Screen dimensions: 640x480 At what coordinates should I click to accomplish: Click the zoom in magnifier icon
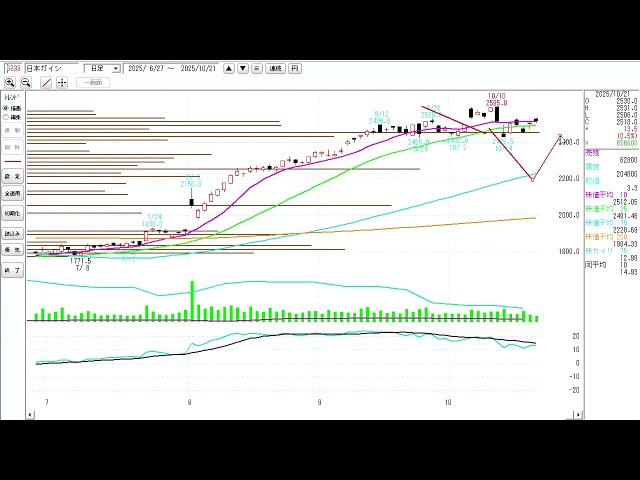pyautogui.click(x=12, y=82)
